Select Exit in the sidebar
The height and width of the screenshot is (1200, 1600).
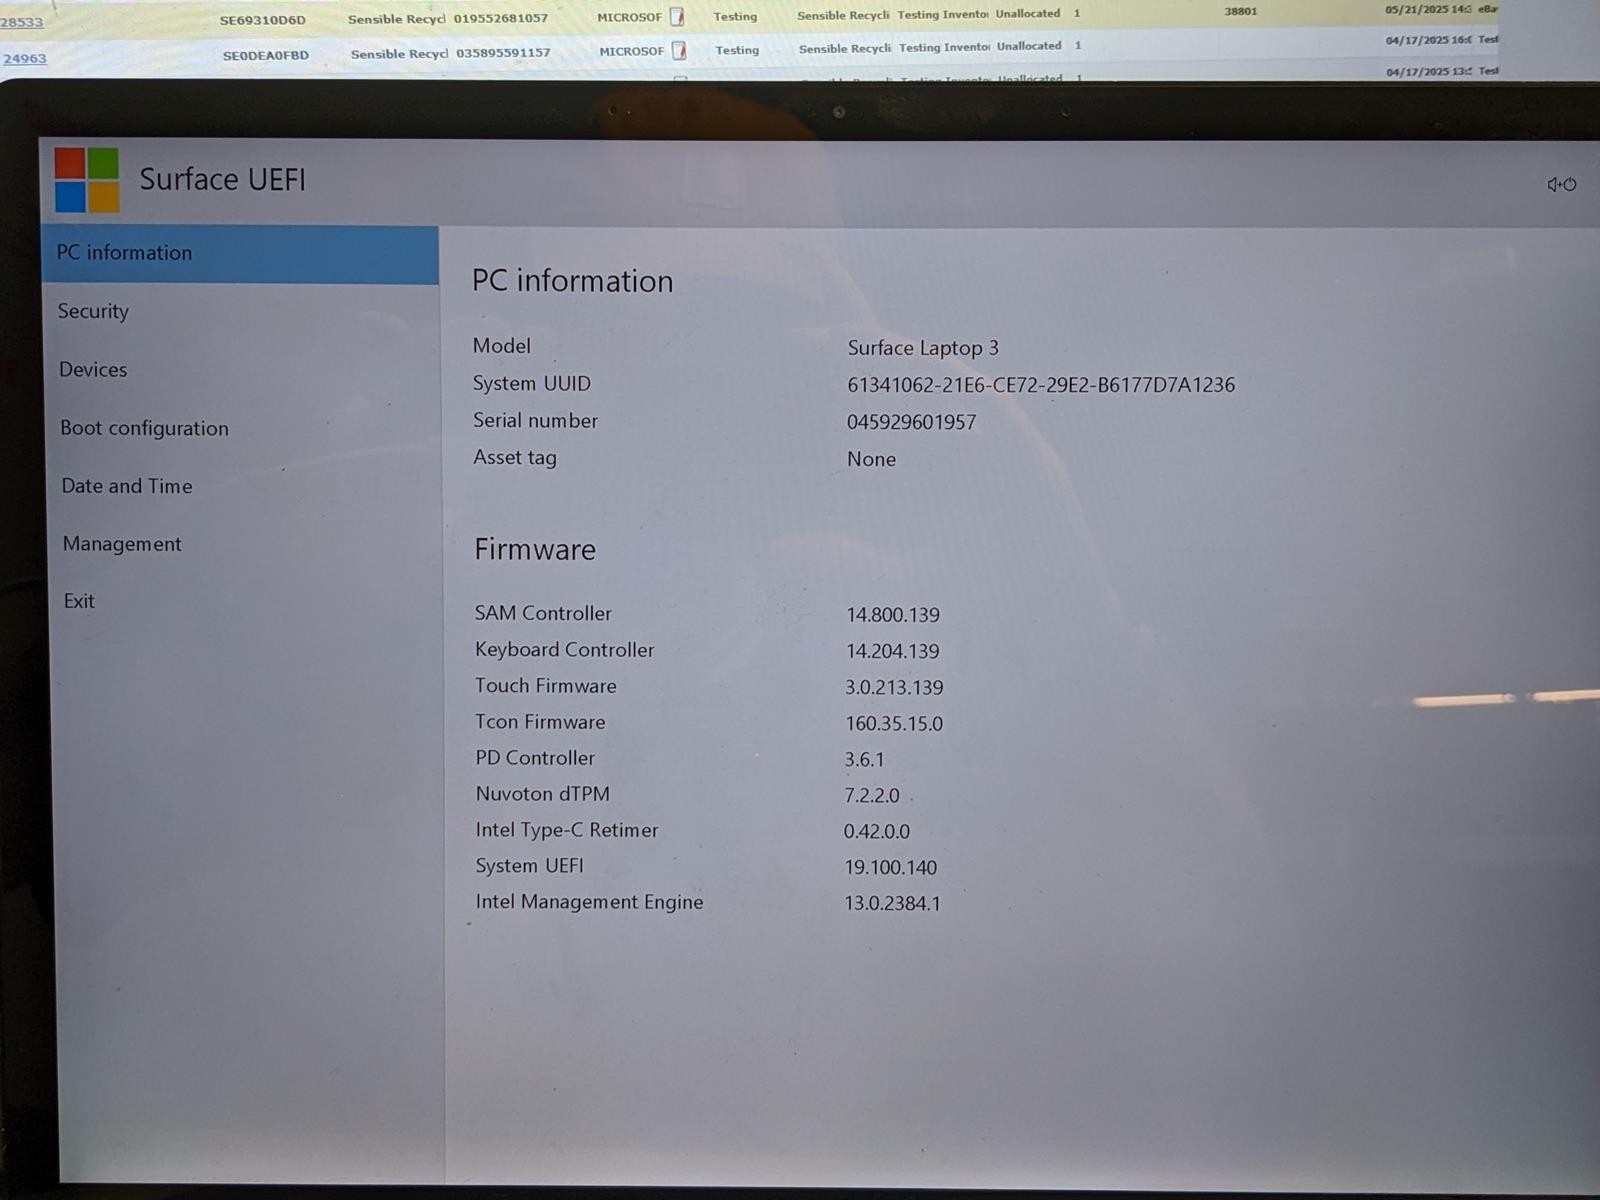tap(79, 601)
